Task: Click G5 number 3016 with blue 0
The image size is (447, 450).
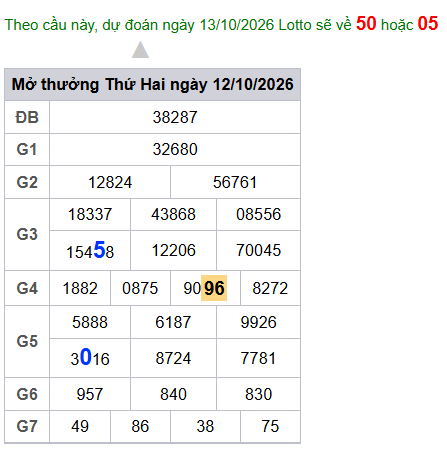Action: pos(90,358)
